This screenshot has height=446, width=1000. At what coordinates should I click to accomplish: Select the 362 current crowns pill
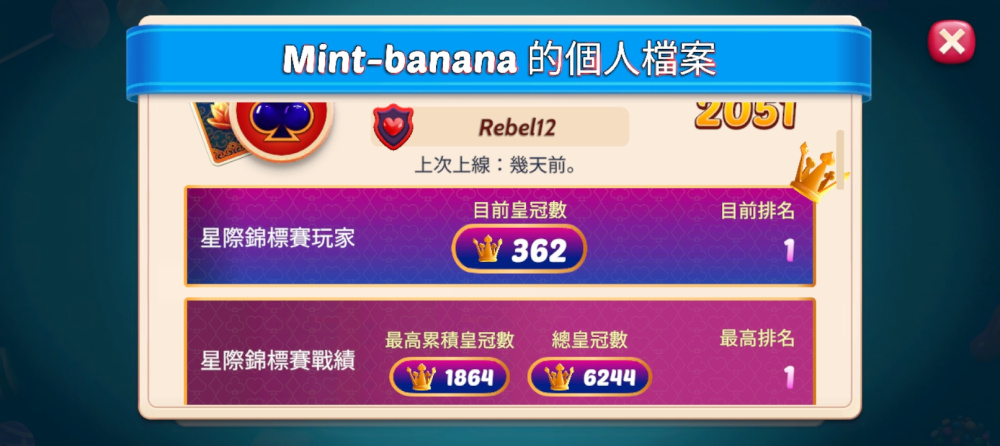click(x=519, y=249)
